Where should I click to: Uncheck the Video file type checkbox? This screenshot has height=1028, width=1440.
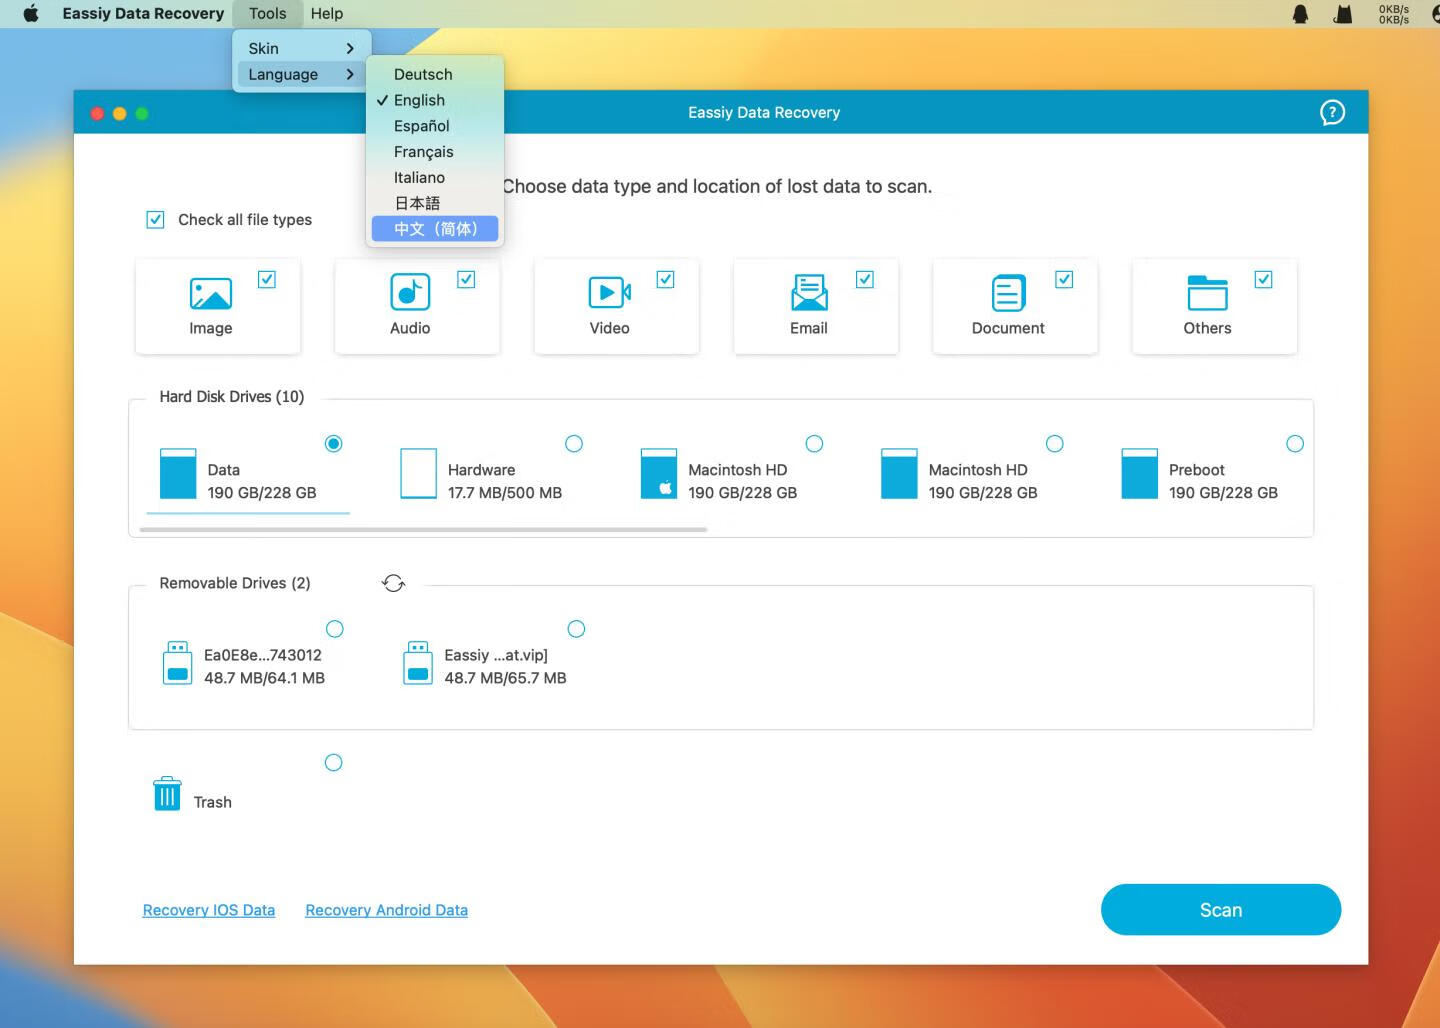click(x=665, y=280)
